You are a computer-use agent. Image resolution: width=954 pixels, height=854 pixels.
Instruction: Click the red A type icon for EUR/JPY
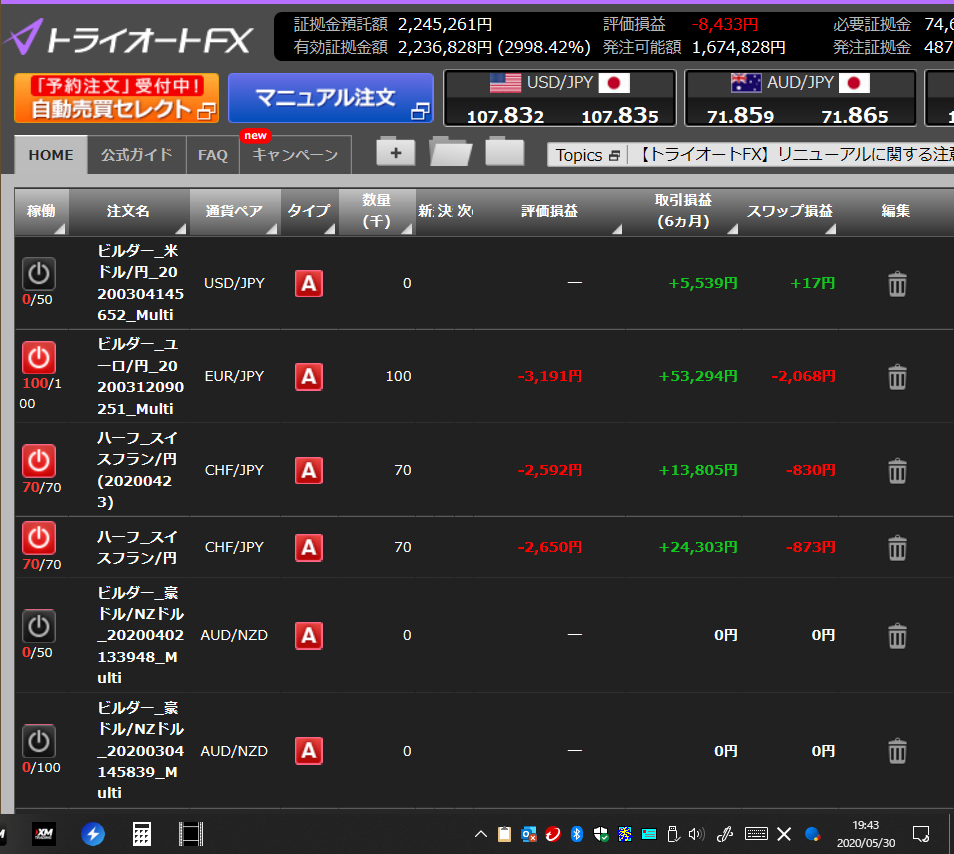coord(309,377)
